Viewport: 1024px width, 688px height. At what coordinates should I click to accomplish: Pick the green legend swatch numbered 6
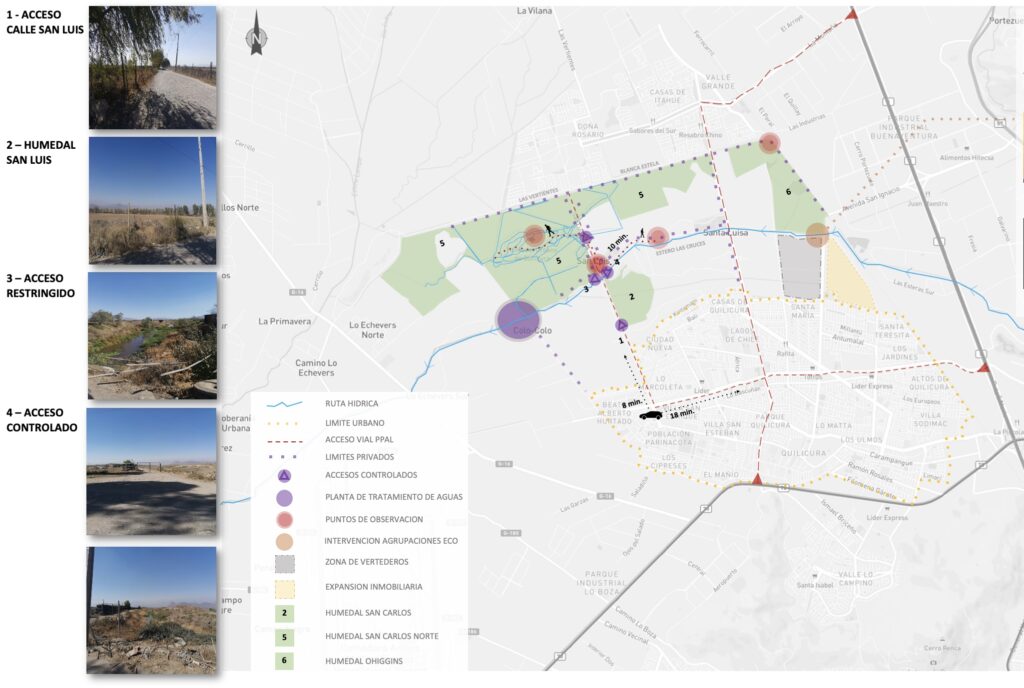pos(284,661)
